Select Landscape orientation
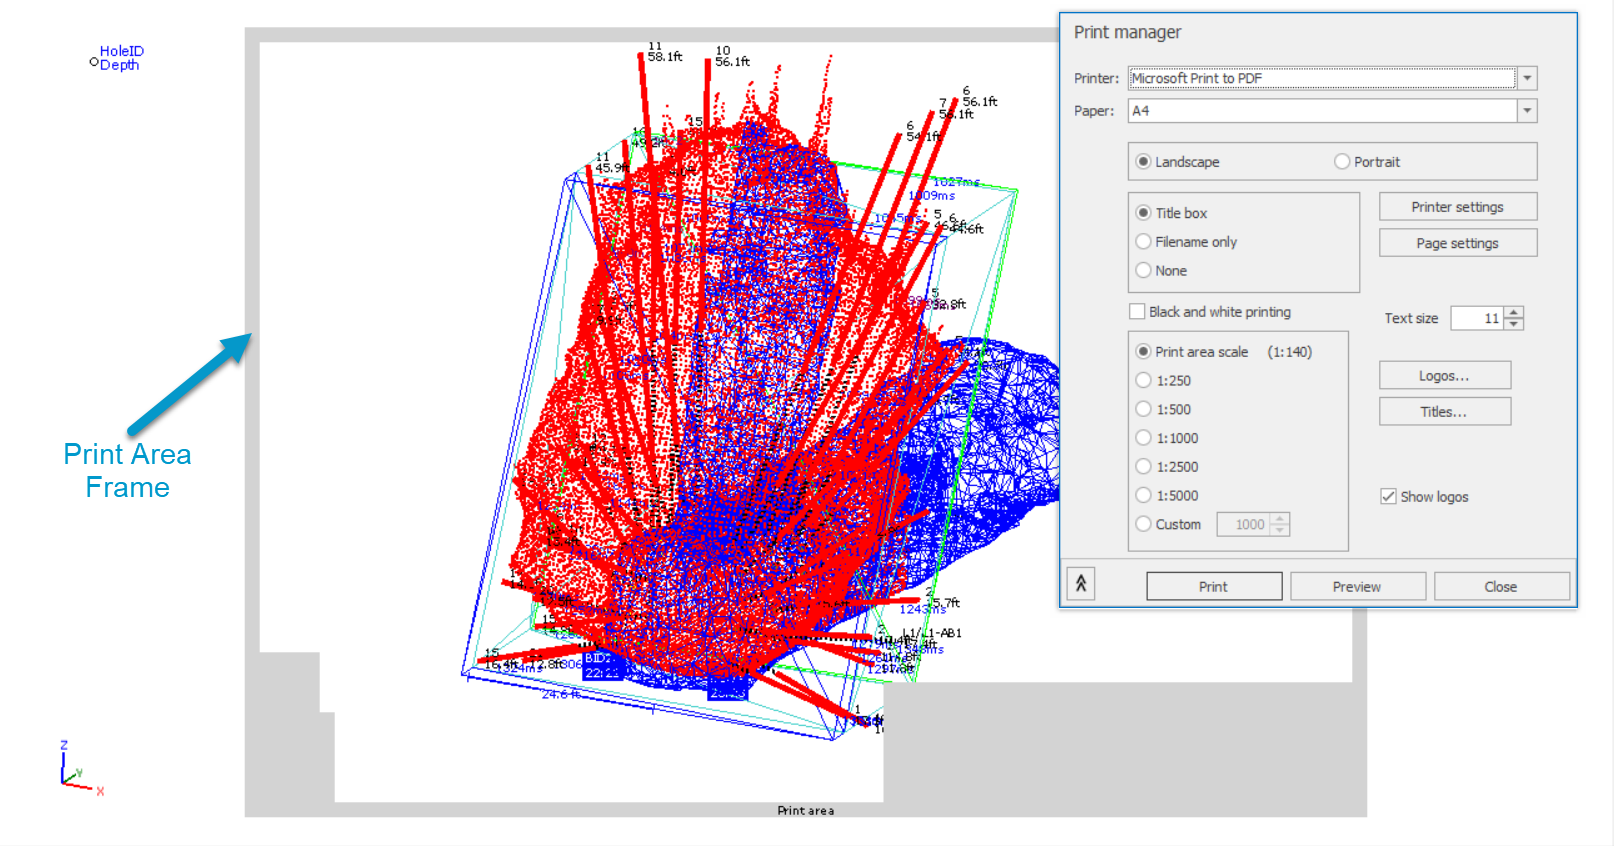Viewport: 1614px width, 846px height. click(1178, 162)
